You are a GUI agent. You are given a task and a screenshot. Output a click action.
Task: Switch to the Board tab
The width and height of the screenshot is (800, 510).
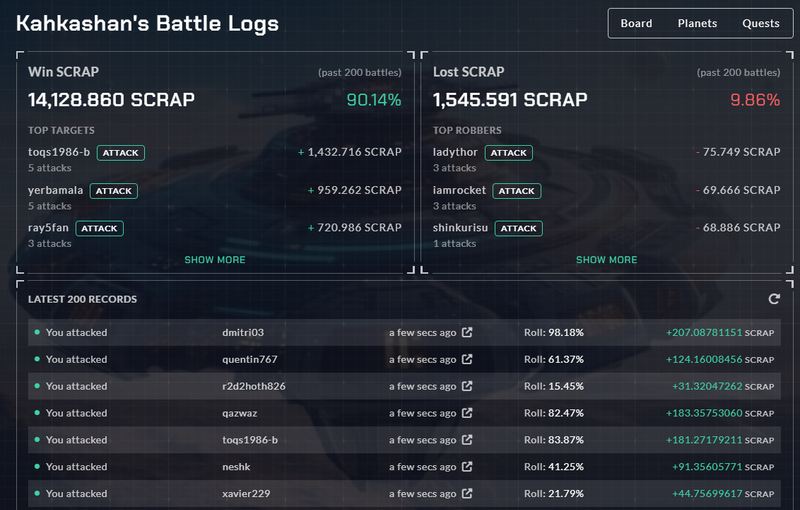point(636,23)
